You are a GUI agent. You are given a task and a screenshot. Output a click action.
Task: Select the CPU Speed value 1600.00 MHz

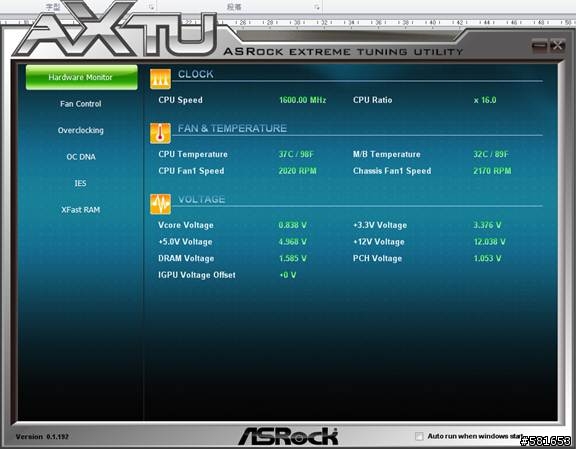click(x=303, y=100)
